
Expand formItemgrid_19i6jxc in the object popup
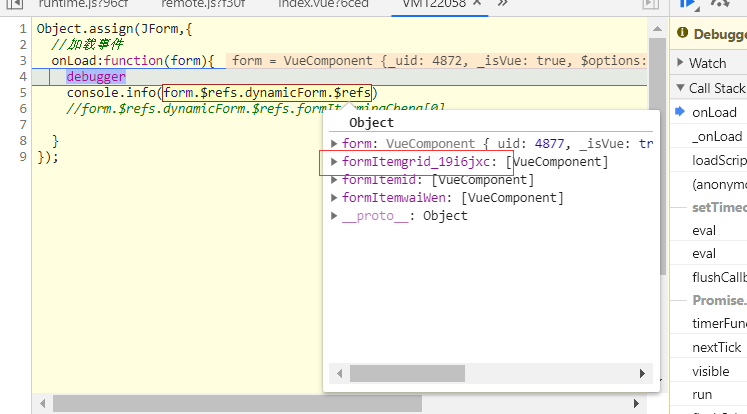(334, 161)
